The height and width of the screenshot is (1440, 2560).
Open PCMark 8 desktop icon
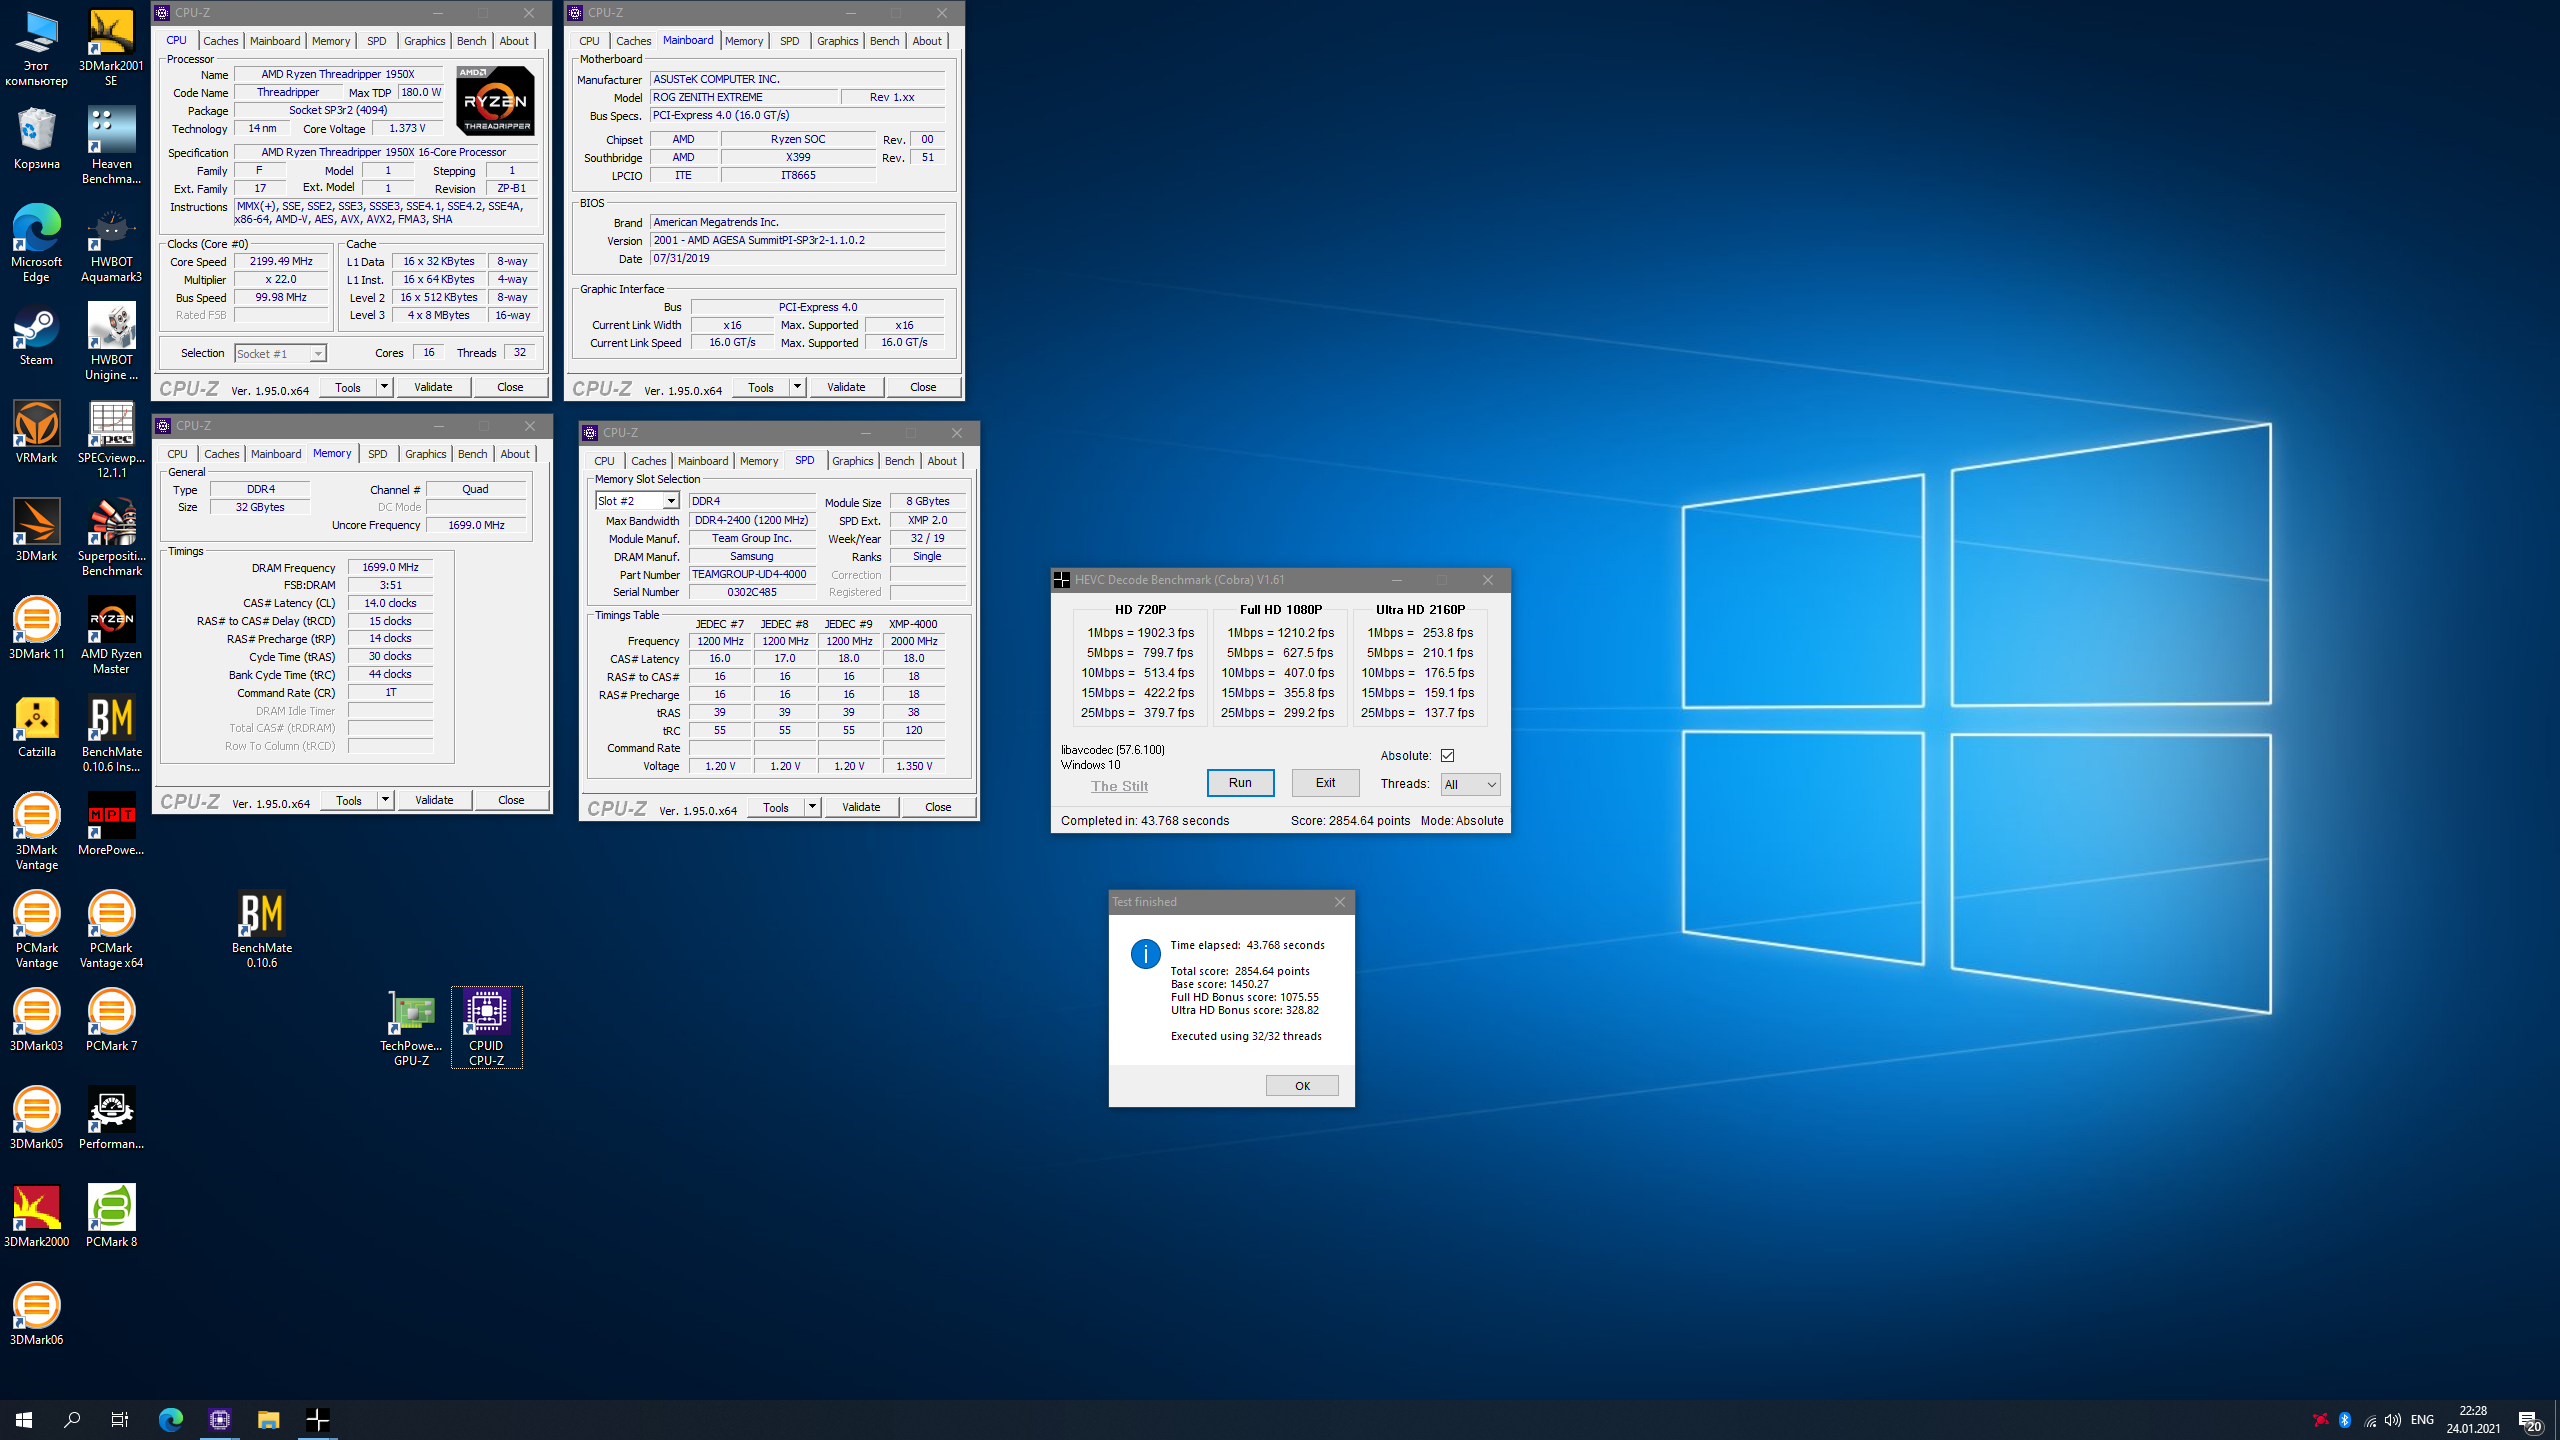click(x=111, y=1217)
